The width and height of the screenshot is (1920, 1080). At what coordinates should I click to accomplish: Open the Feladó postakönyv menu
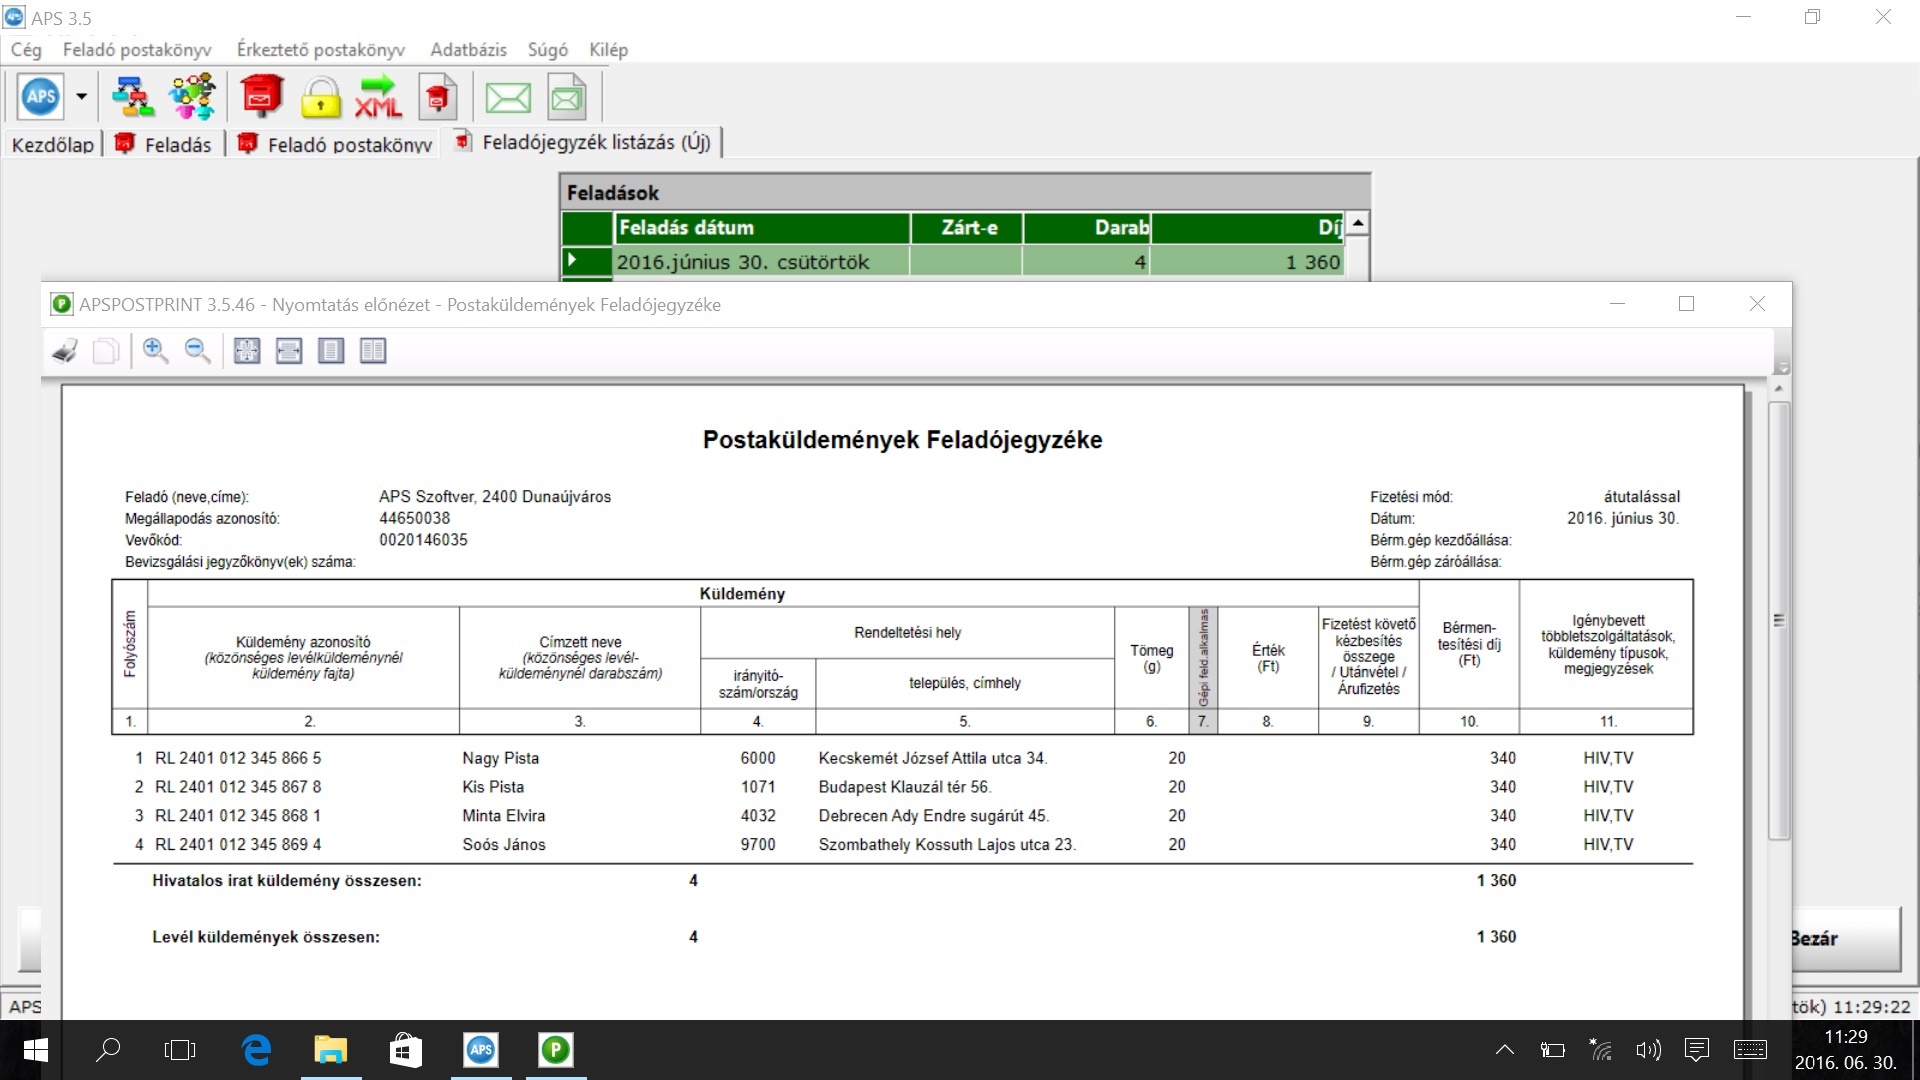137,50
